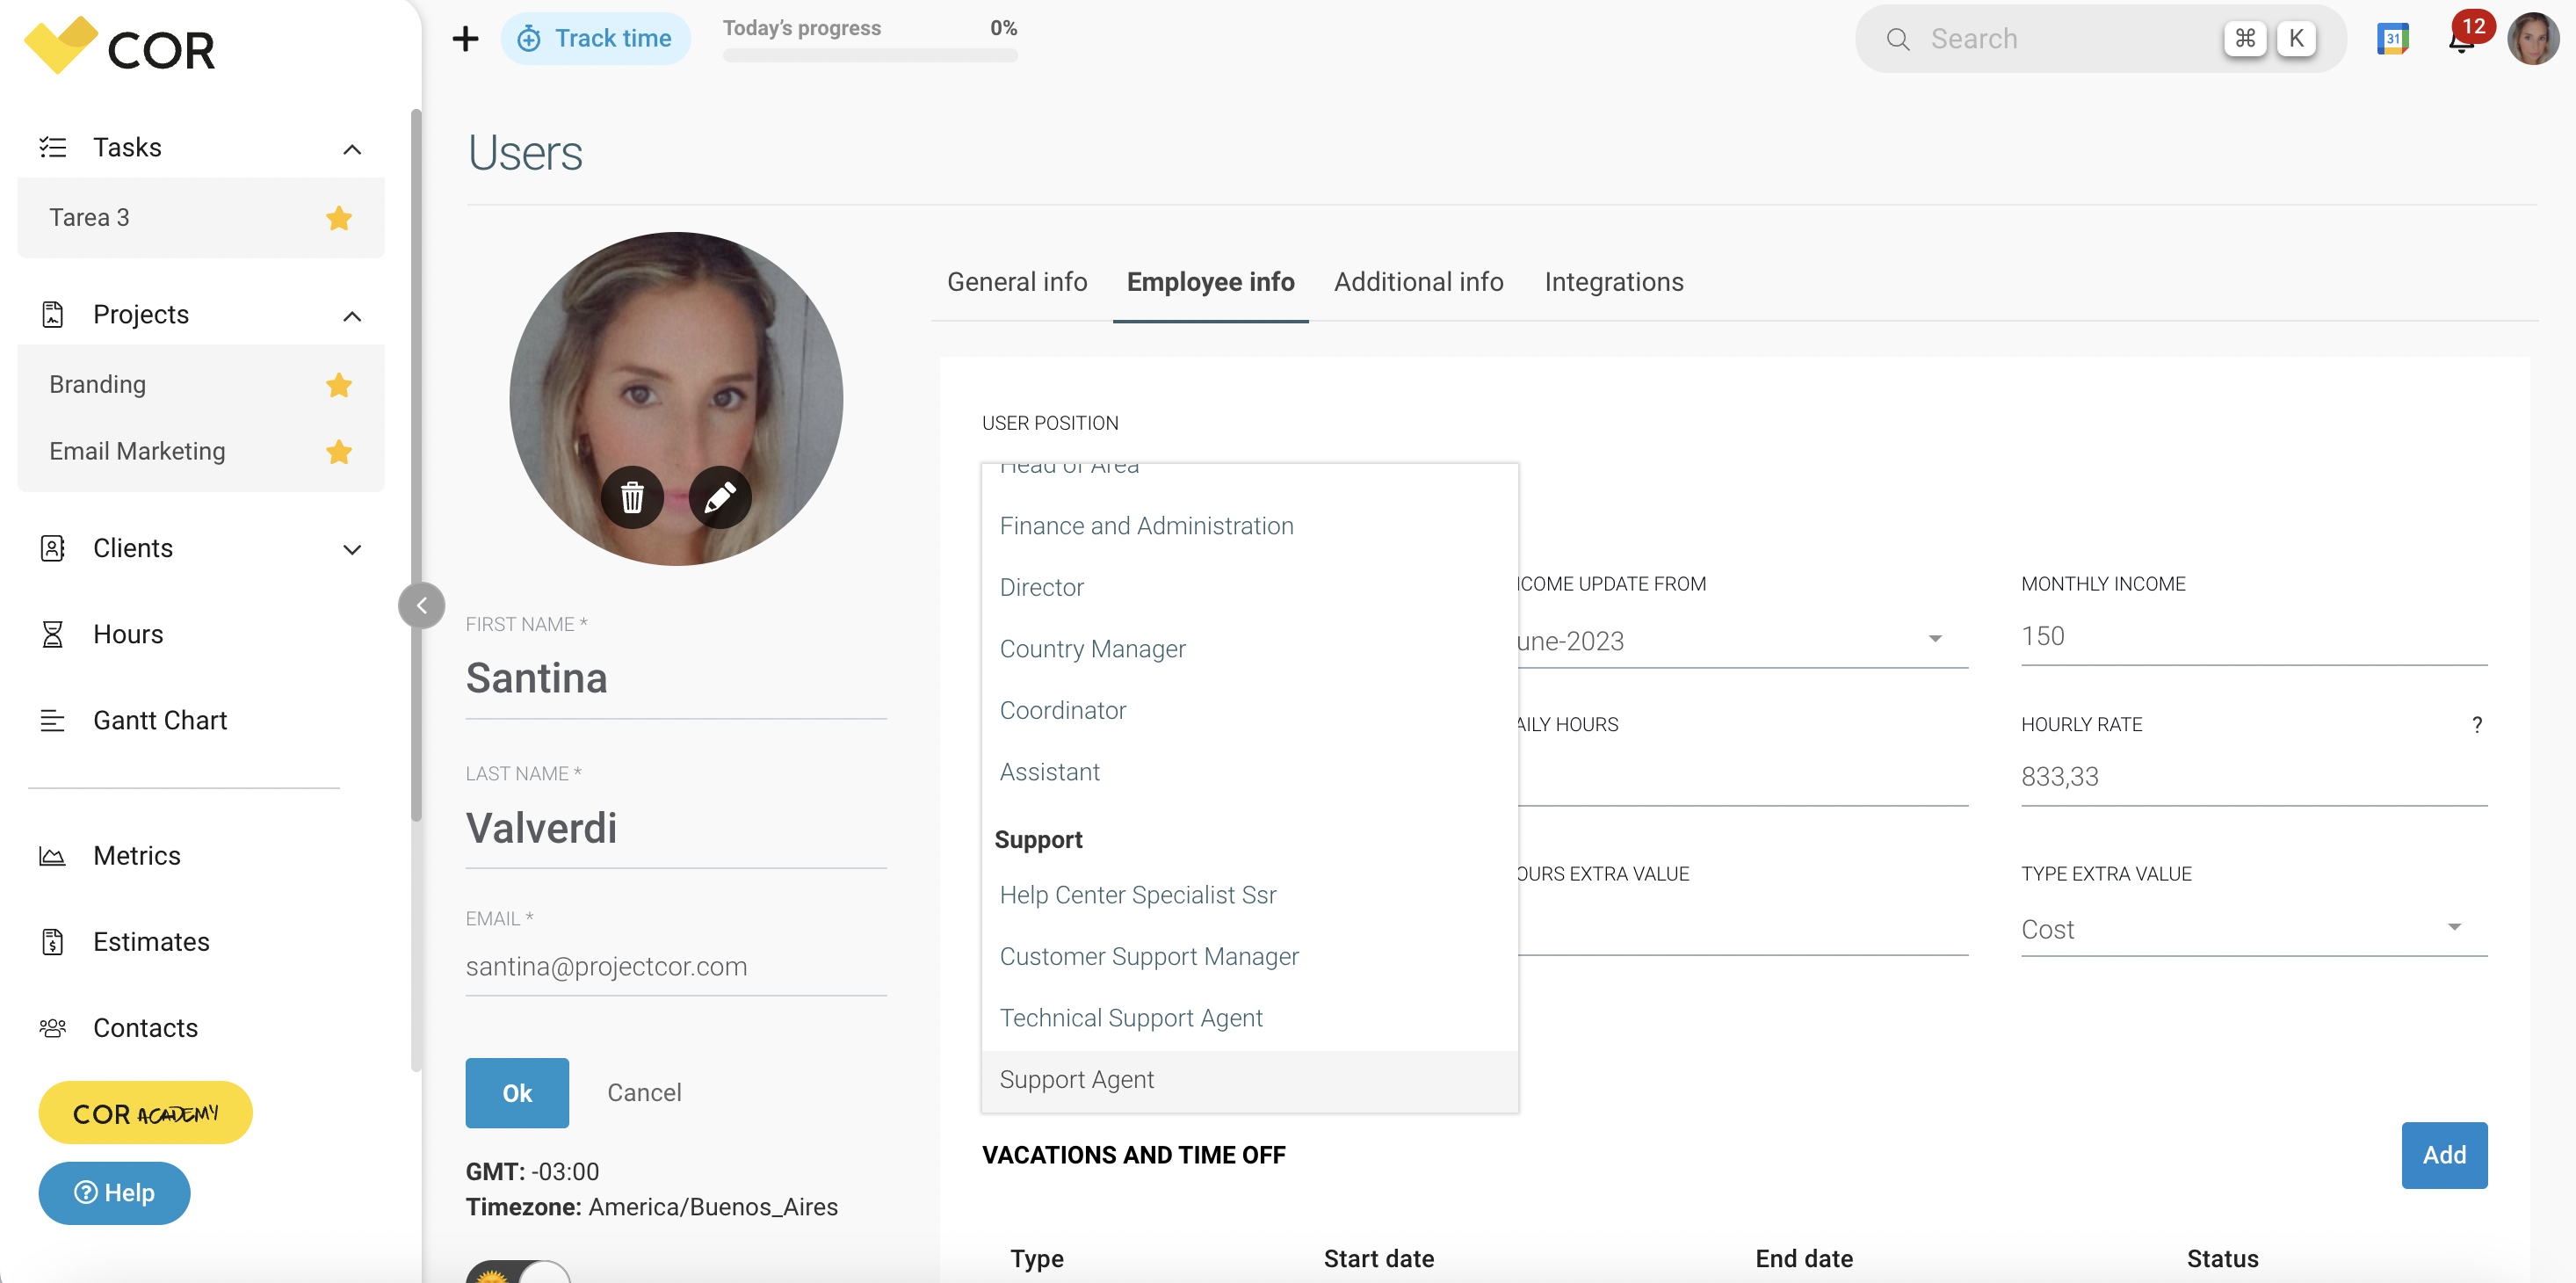The image size is (2576, 1283).
Task: Open the Metrics section icon
Action: pyautogui.click(x=52, y=855)
